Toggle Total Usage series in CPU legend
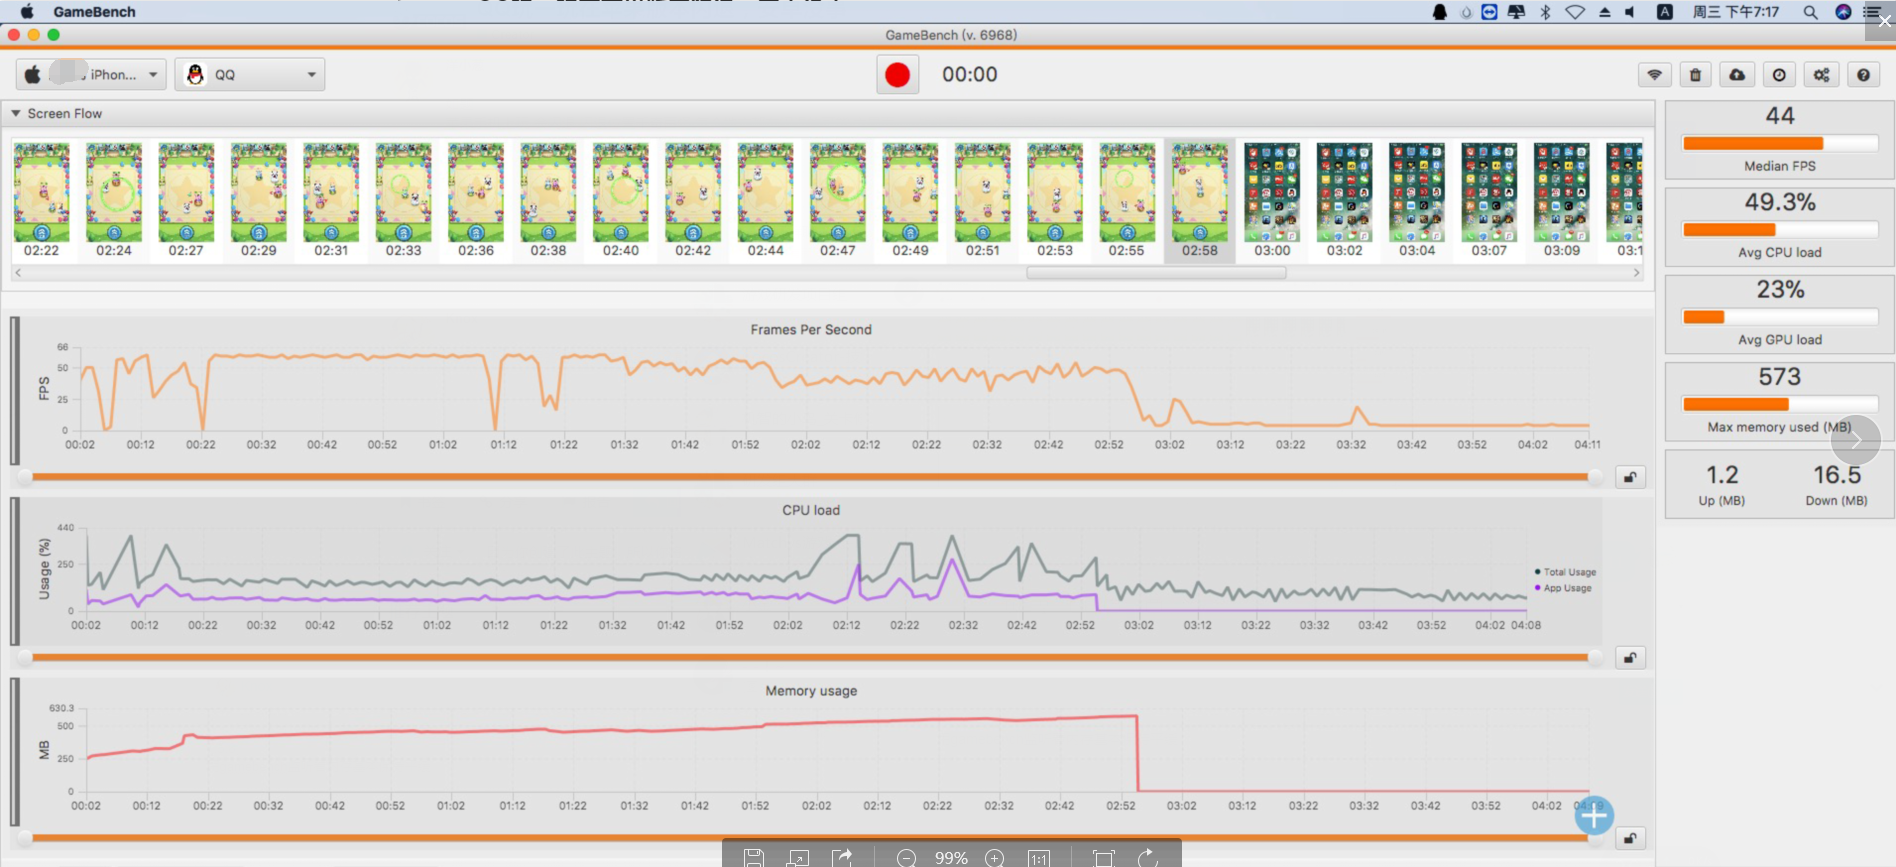Viewport: 1896px width, 867px height. click(x=1566, y=572)
